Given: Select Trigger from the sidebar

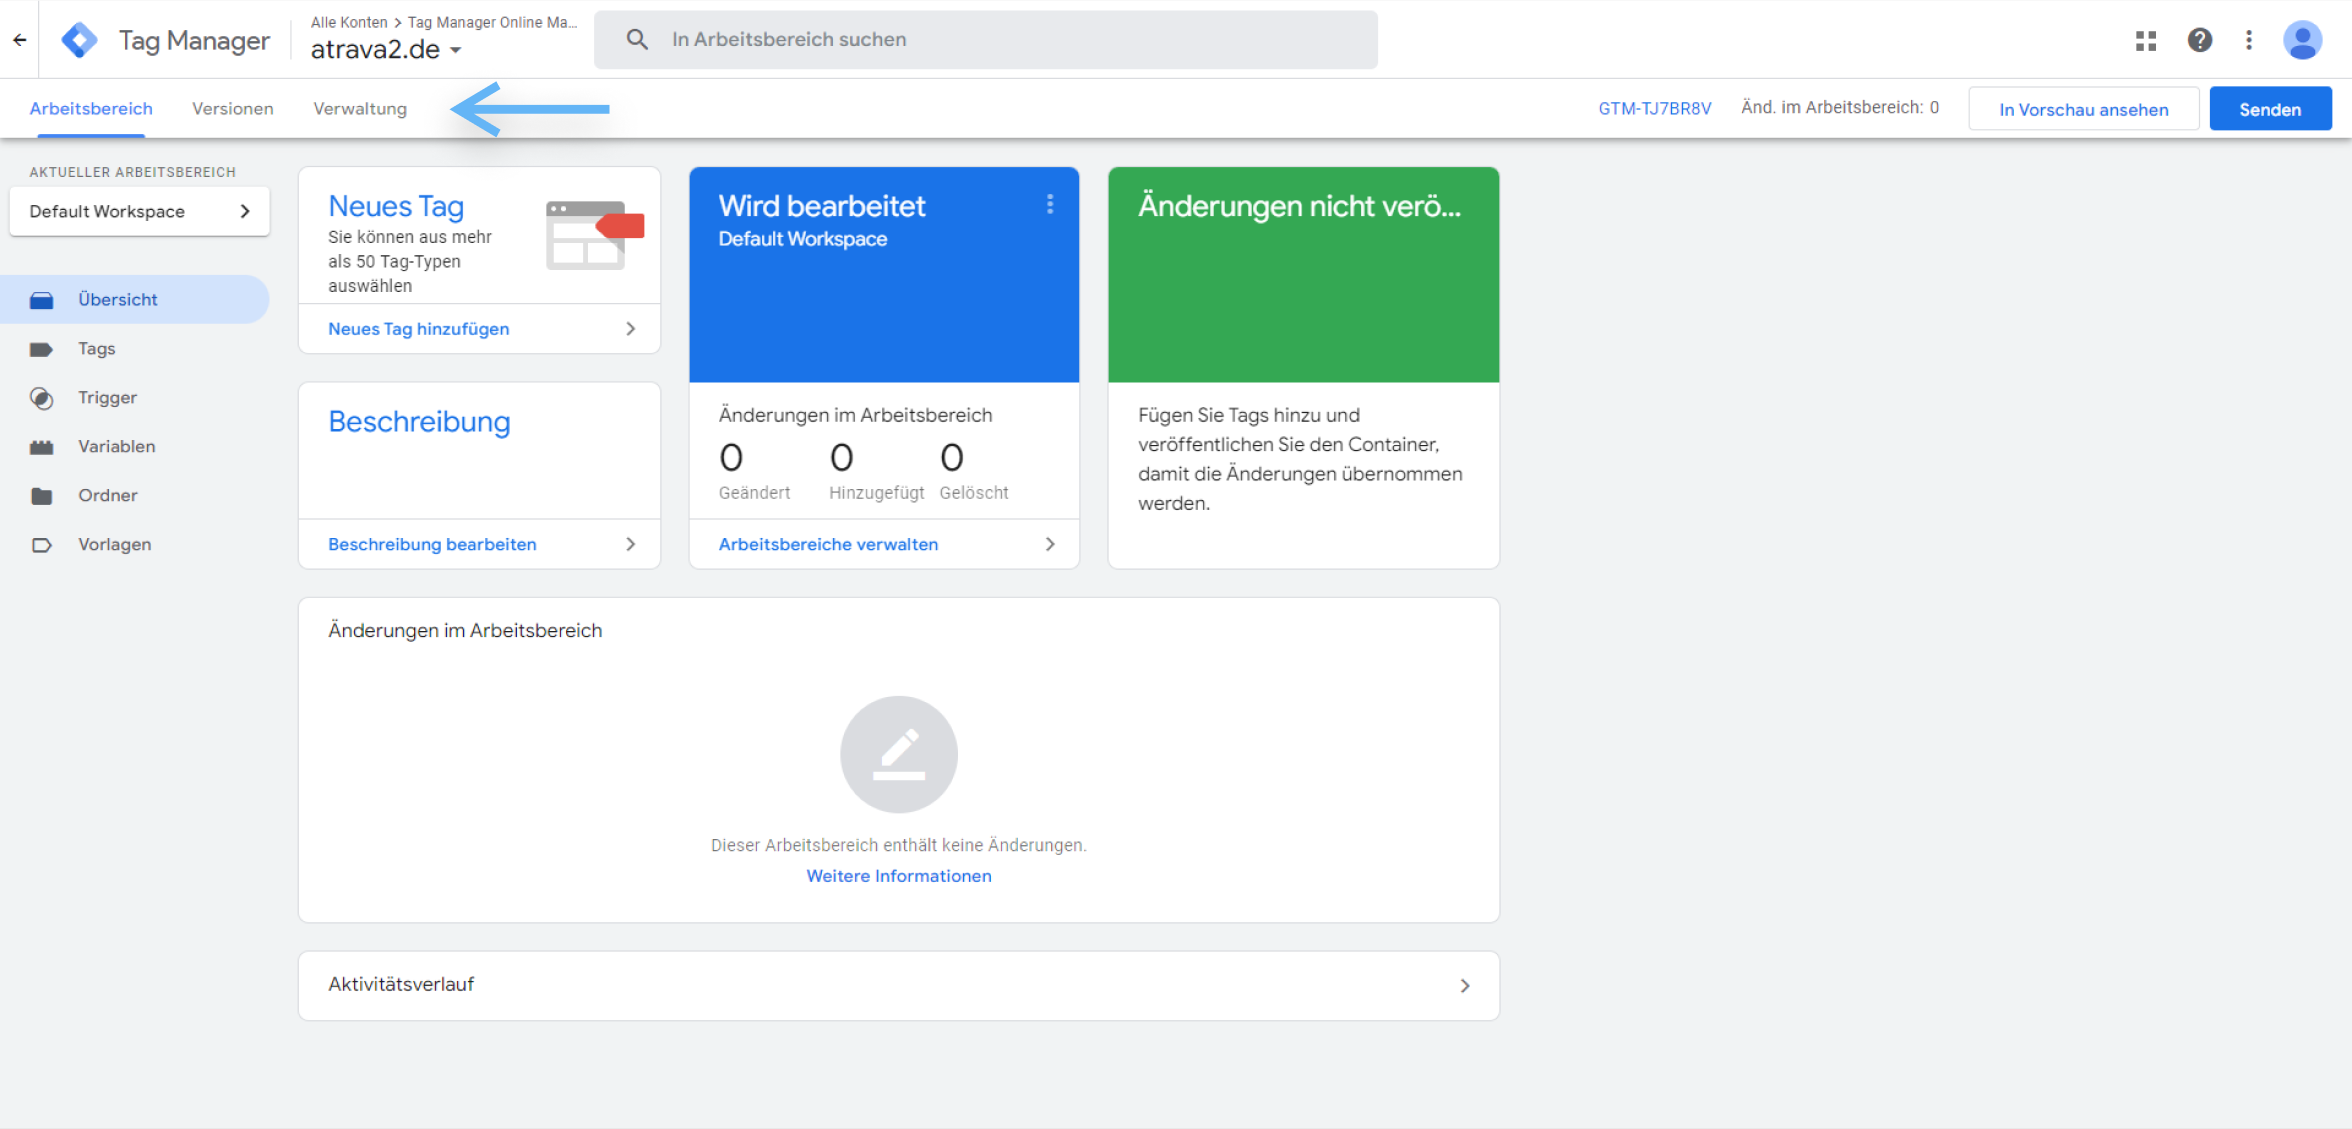Looking at the screenshot, I should pos(107,397).
